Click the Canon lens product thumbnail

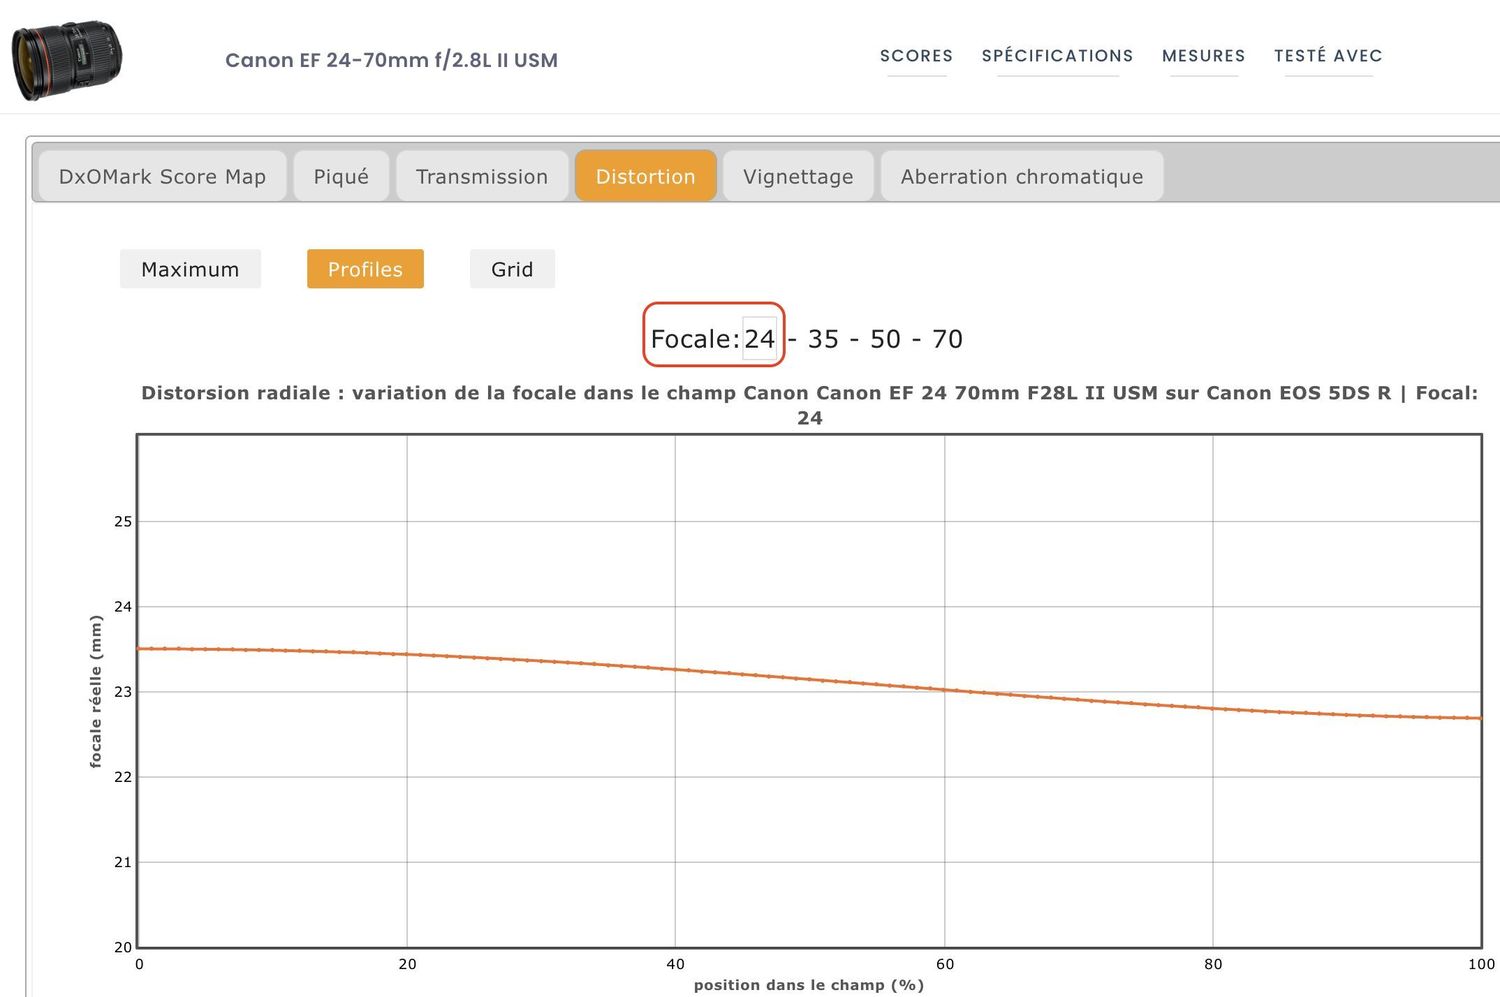click(x=67, y=60)
